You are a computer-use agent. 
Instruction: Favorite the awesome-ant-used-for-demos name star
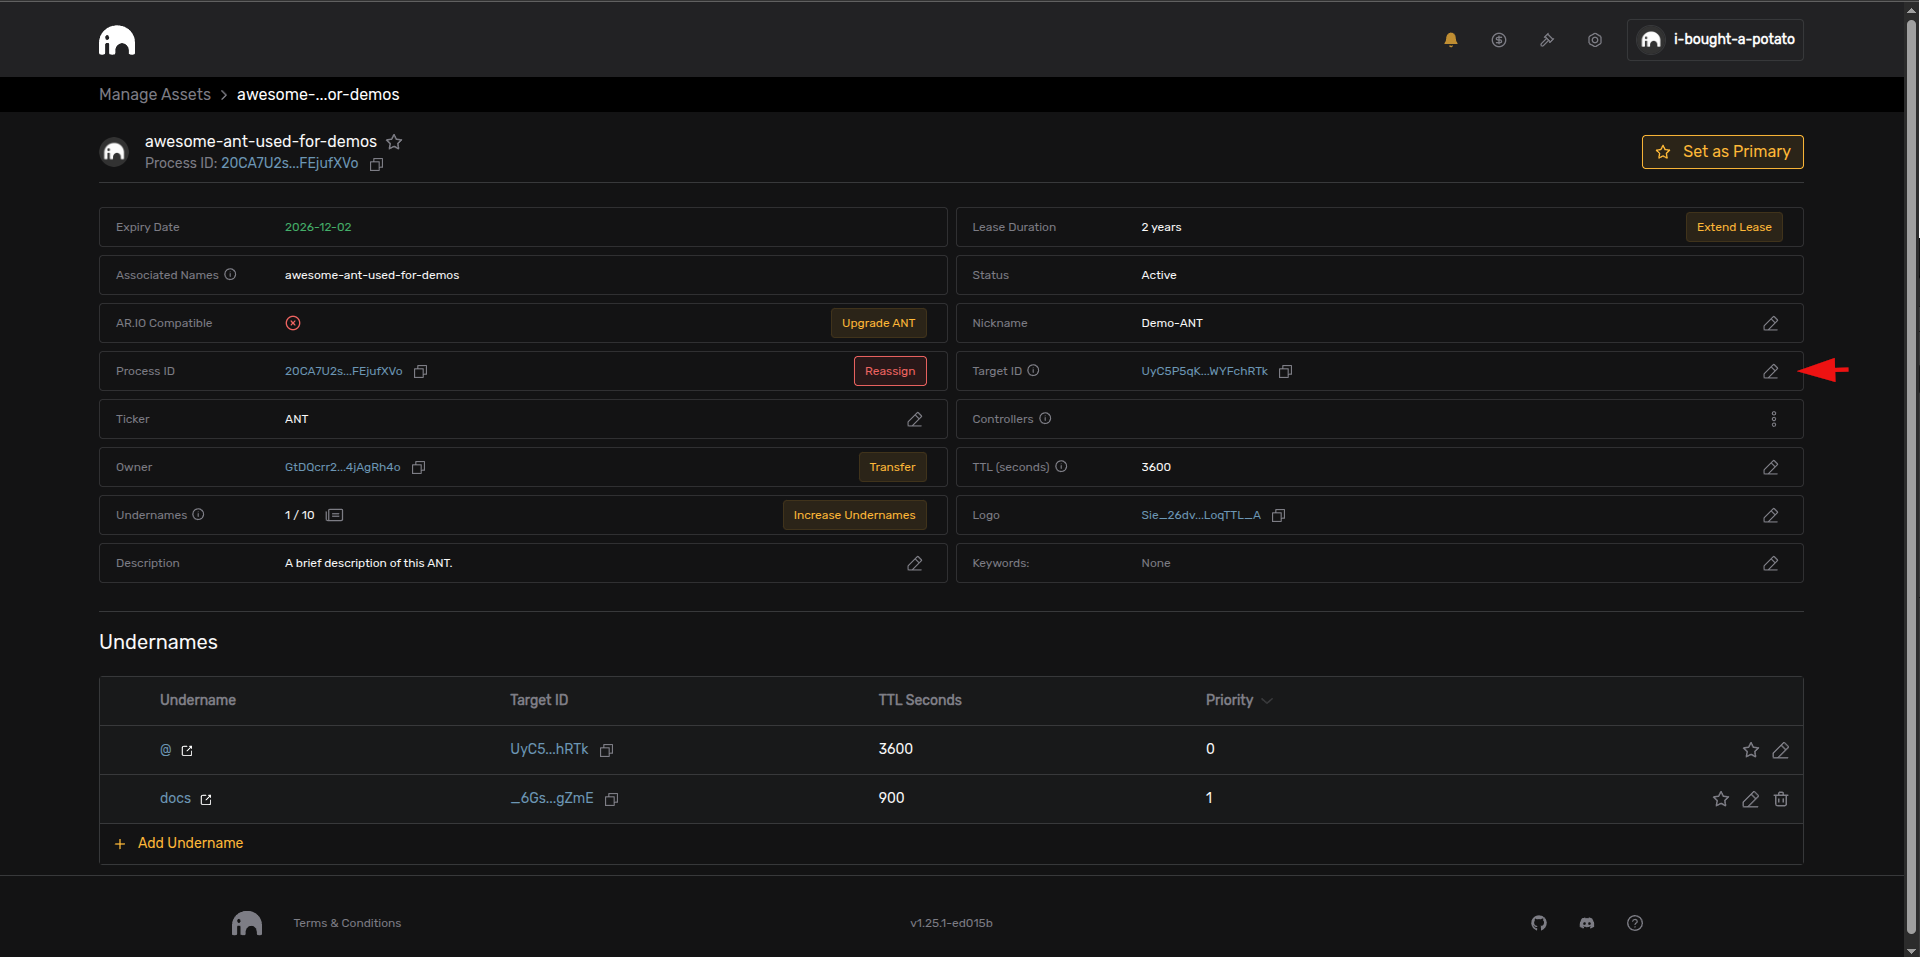[x=394, y=142]
